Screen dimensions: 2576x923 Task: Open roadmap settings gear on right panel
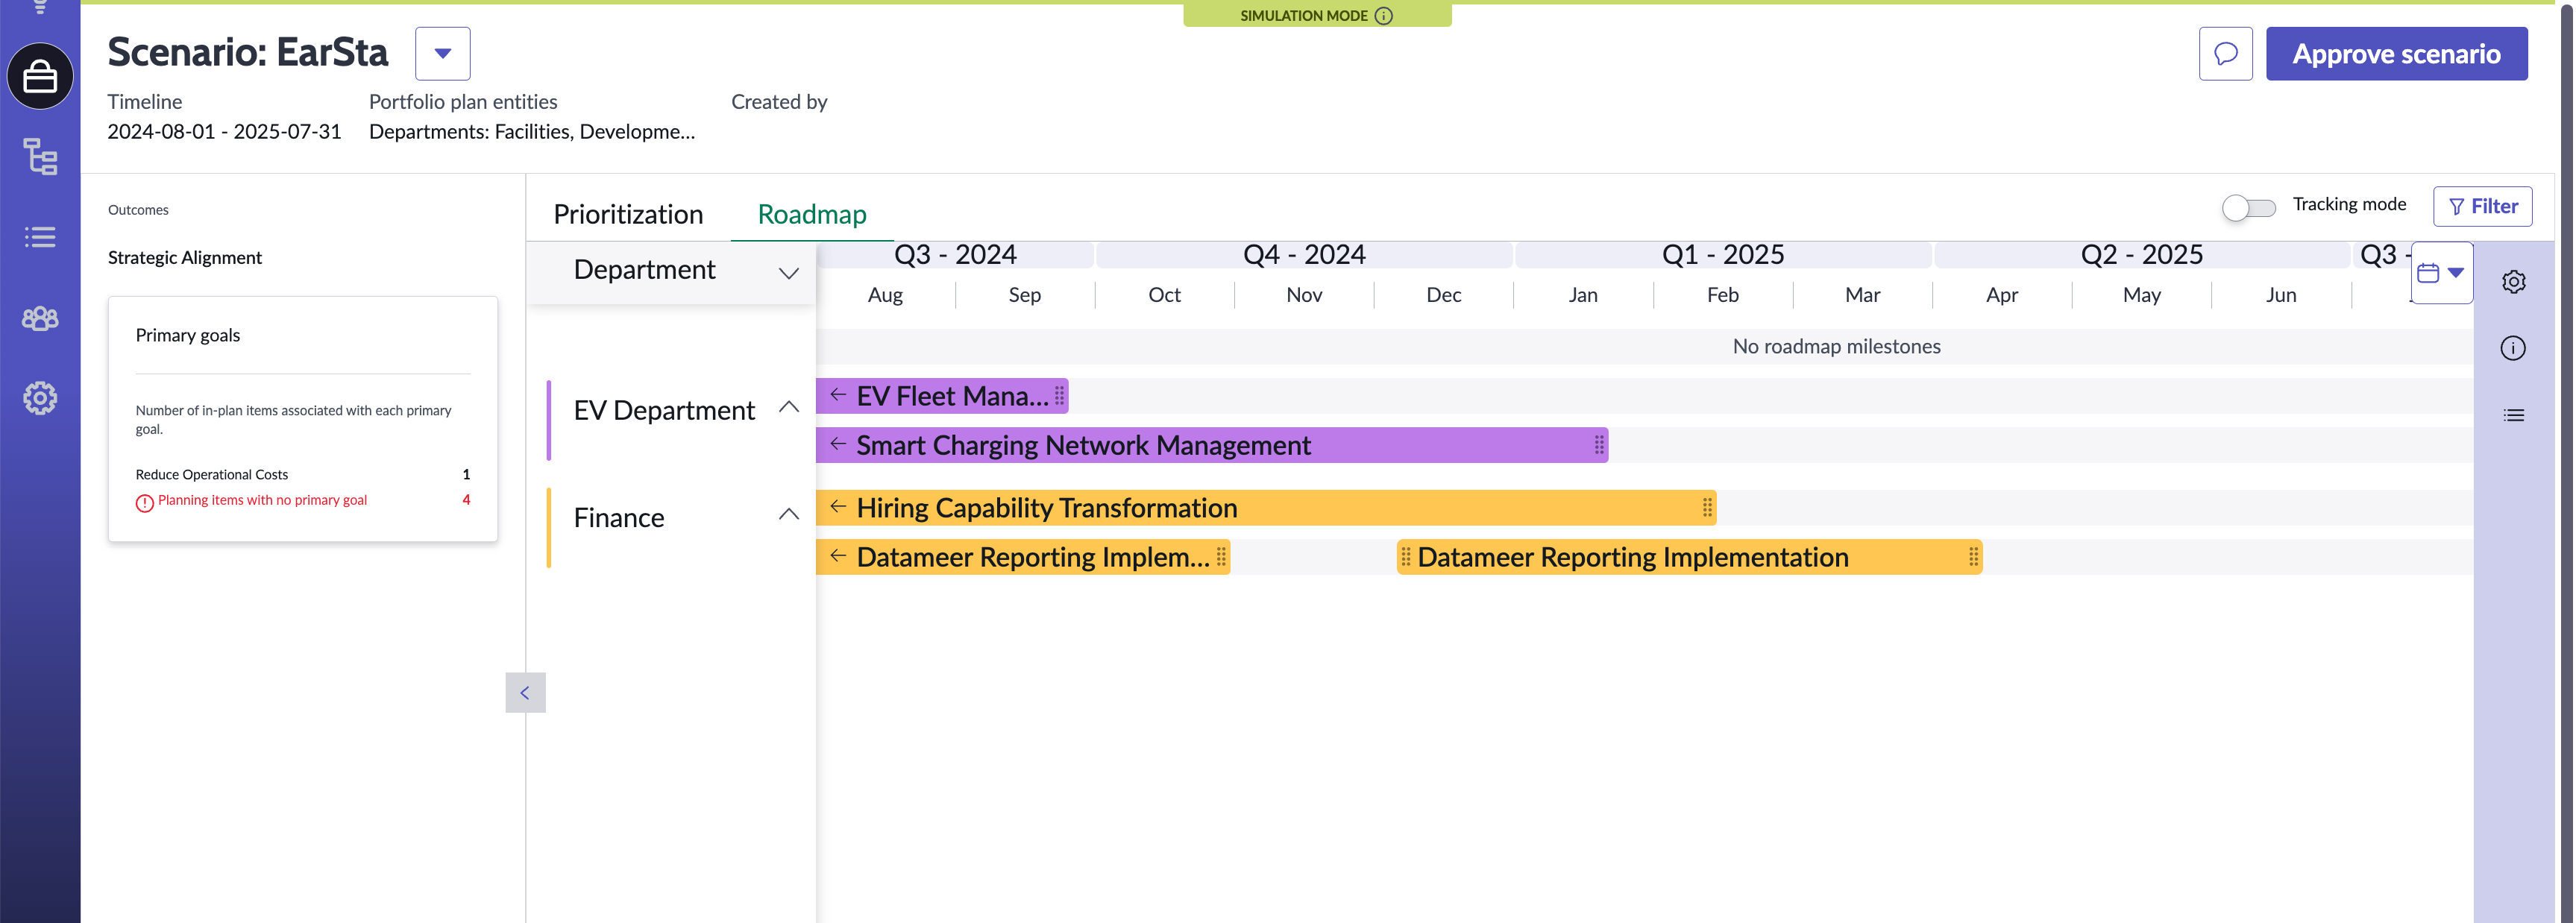pos(2513,282)
